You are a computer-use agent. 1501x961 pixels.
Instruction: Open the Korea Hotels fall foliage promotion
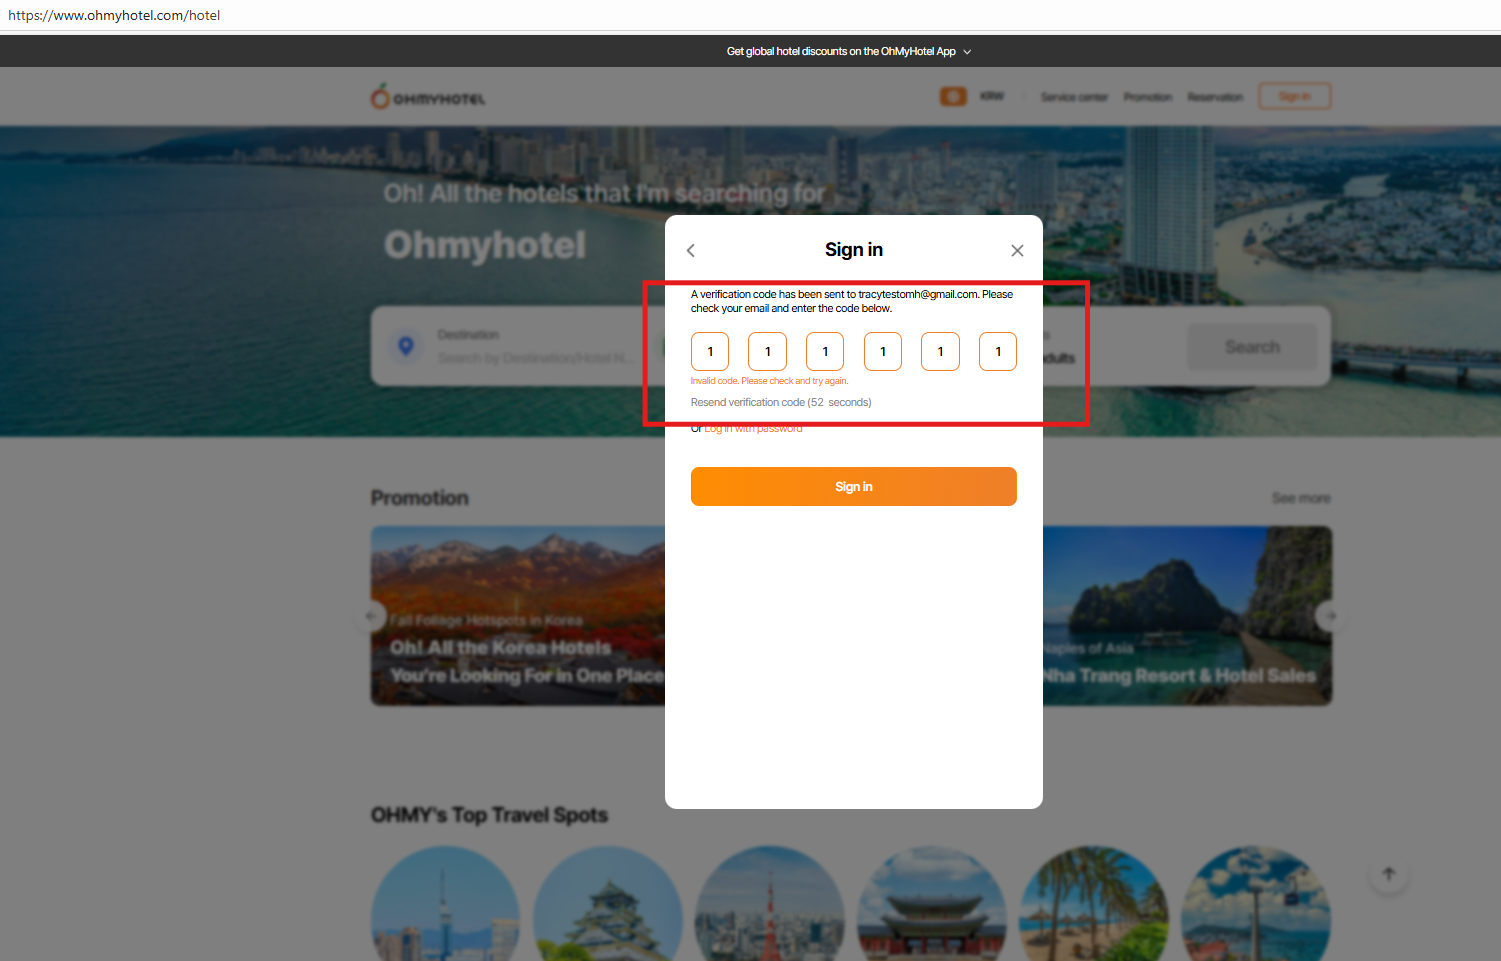tap(518, 616)
